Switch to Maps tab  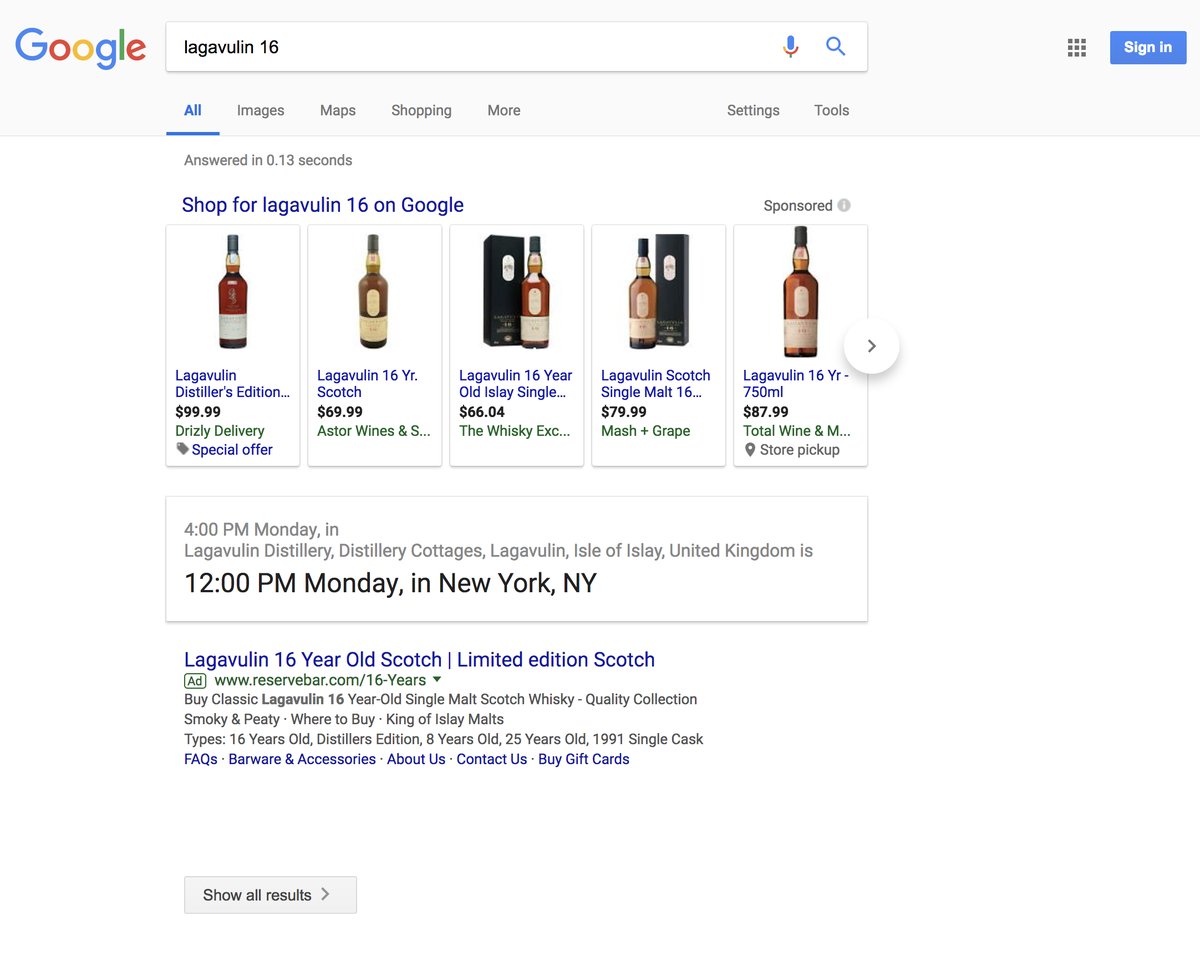(x=338, y=110)
